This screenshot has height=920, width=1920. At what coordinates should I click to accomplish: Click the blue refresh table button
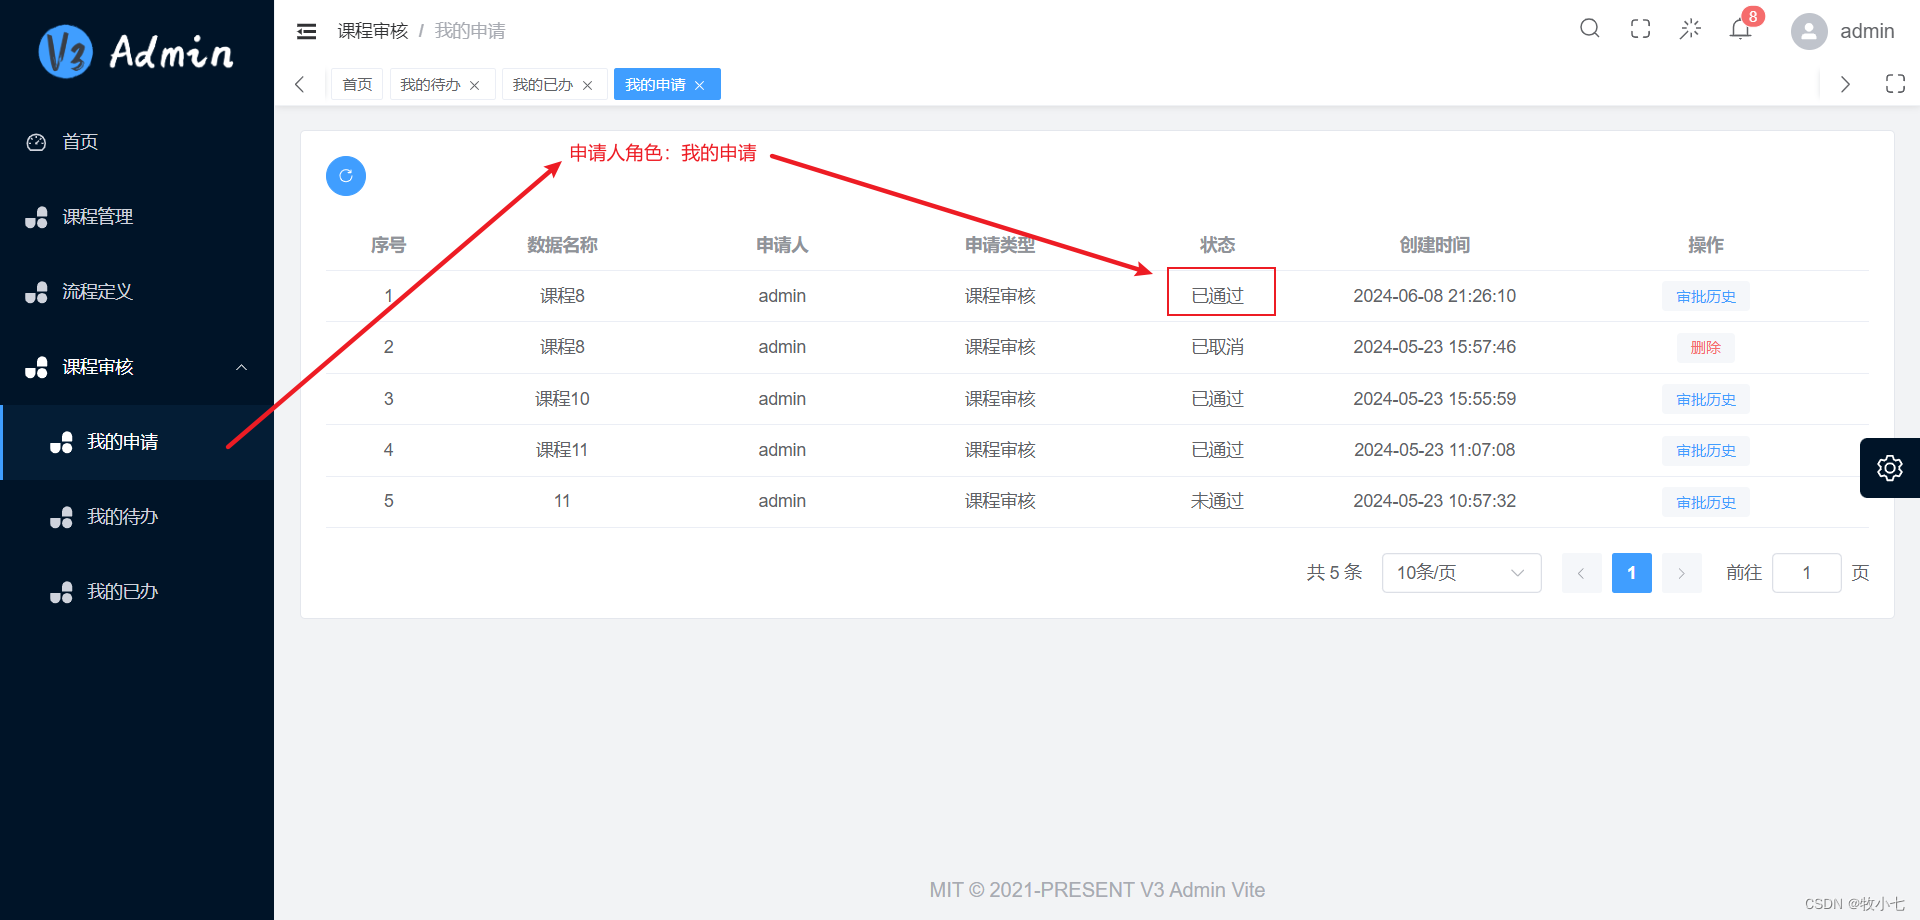pos(346,176)
